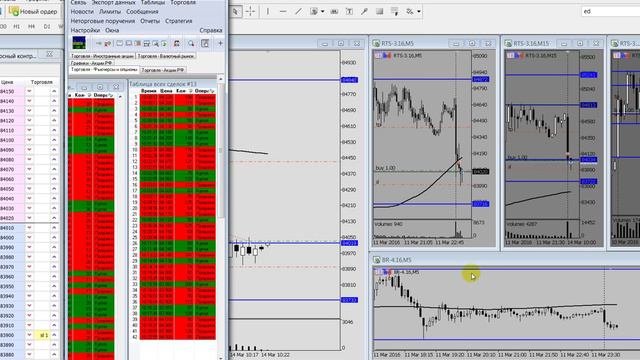Click the Таблица всех сделок #13 title
This screenshot has height=360, width=640.
(163, 84)
